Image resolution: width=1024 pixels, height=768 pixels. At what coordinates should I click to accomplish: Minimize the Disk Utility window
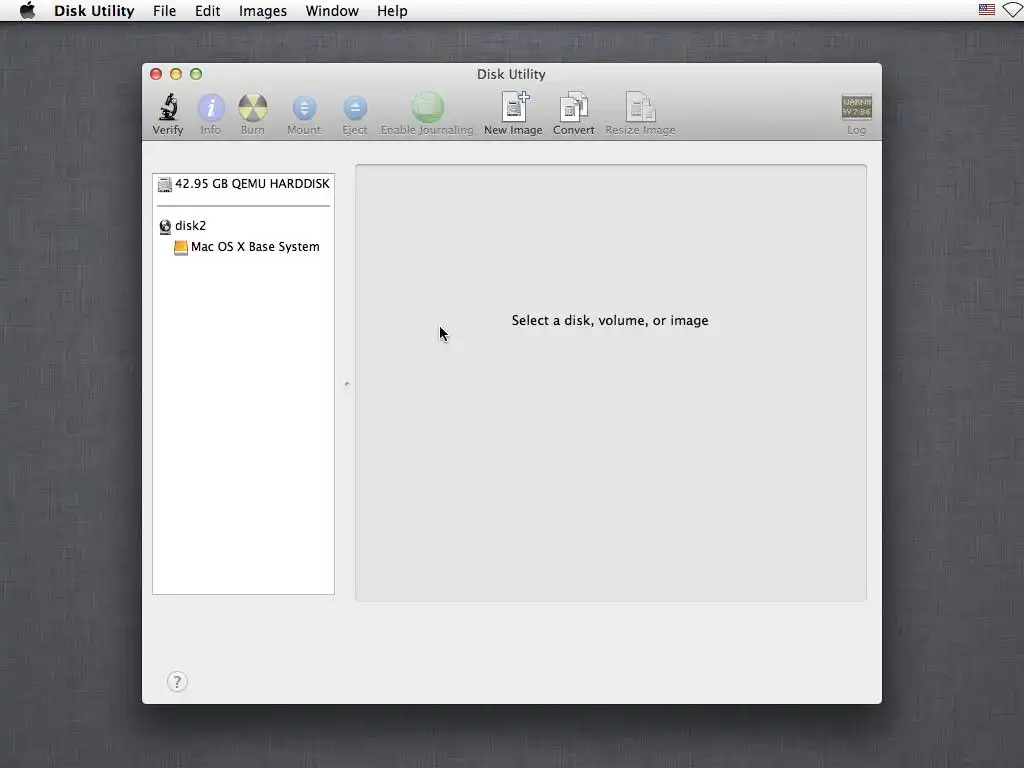[176, 74]
